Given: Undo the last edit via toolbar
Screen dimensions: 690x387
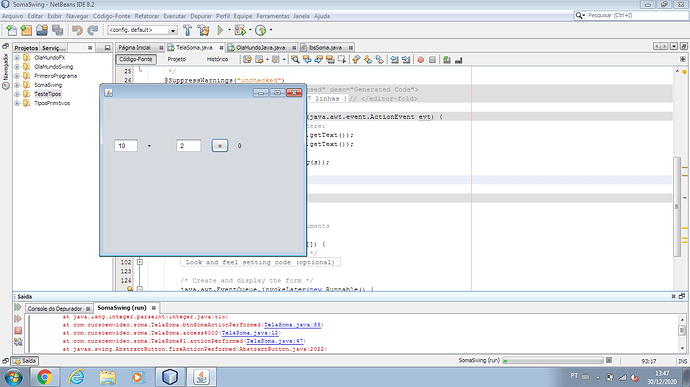Looking at the screenshot, I should pos(77,30).
